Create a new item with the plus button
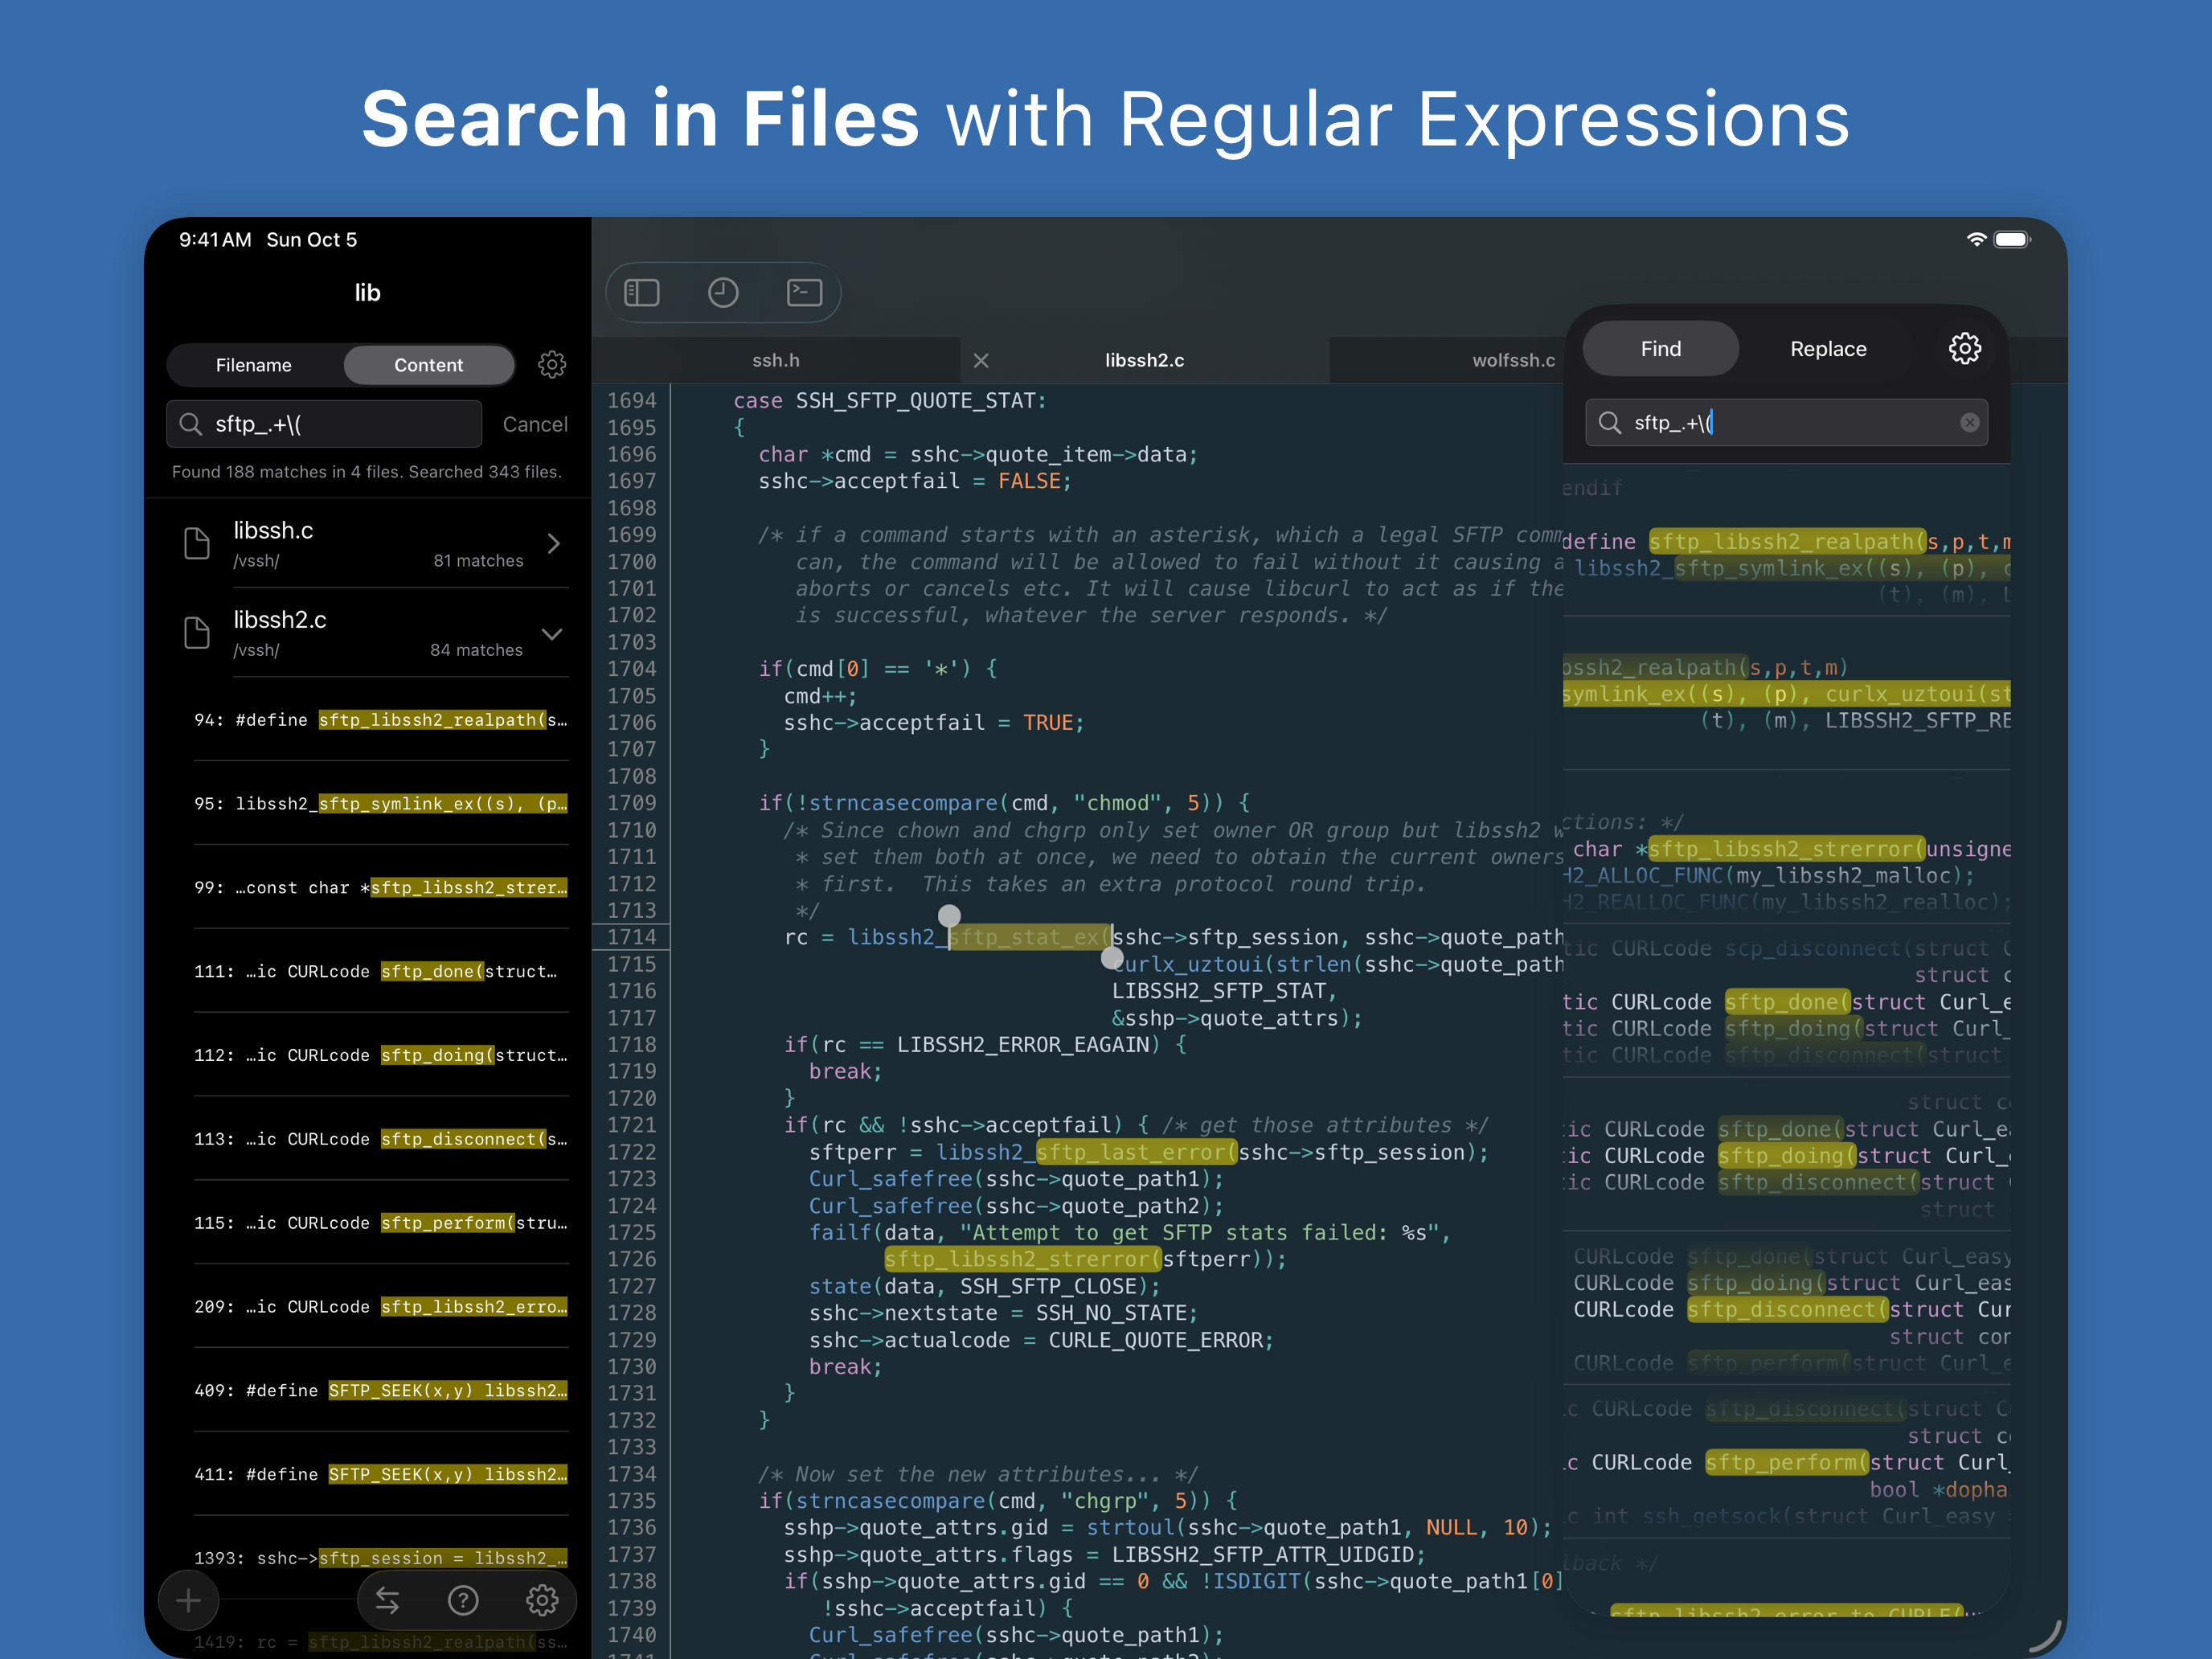 [x=188, y=1600]
